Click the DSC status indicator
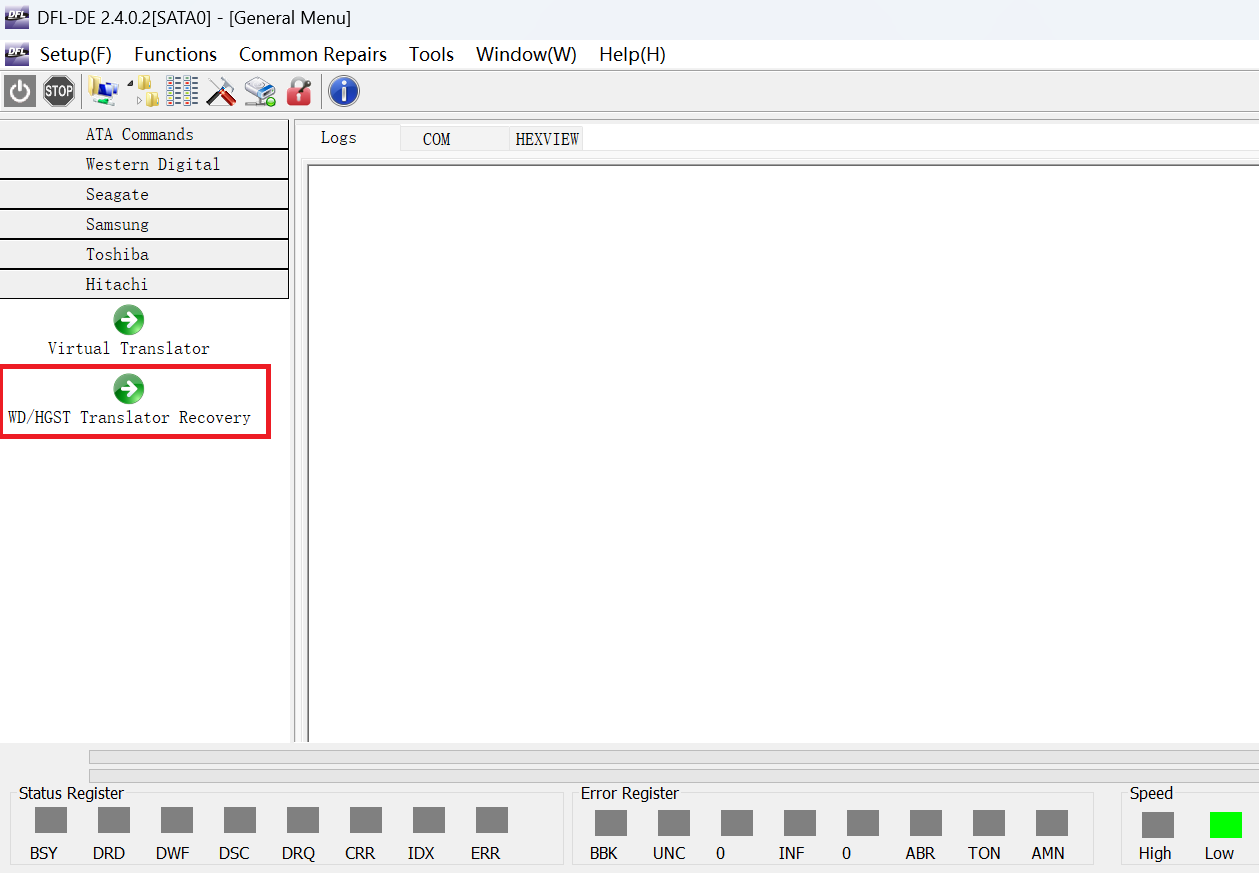1259x873 pixels. pos(240,821)
